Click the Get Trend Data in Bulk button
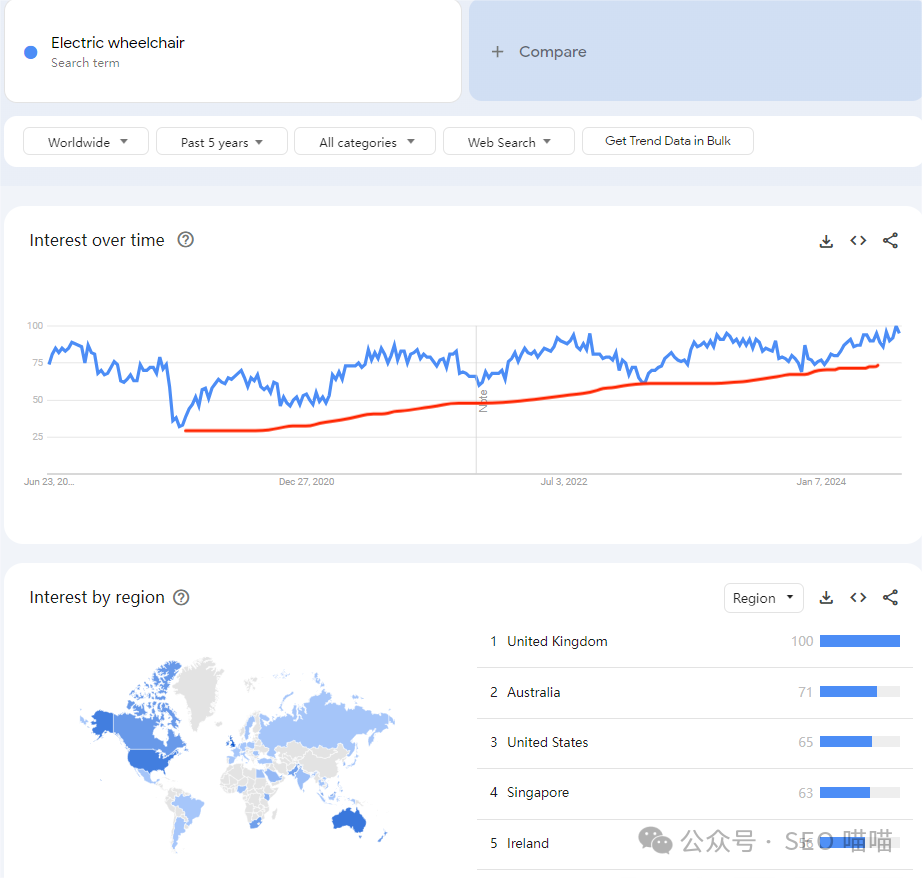 pos(667,141)
